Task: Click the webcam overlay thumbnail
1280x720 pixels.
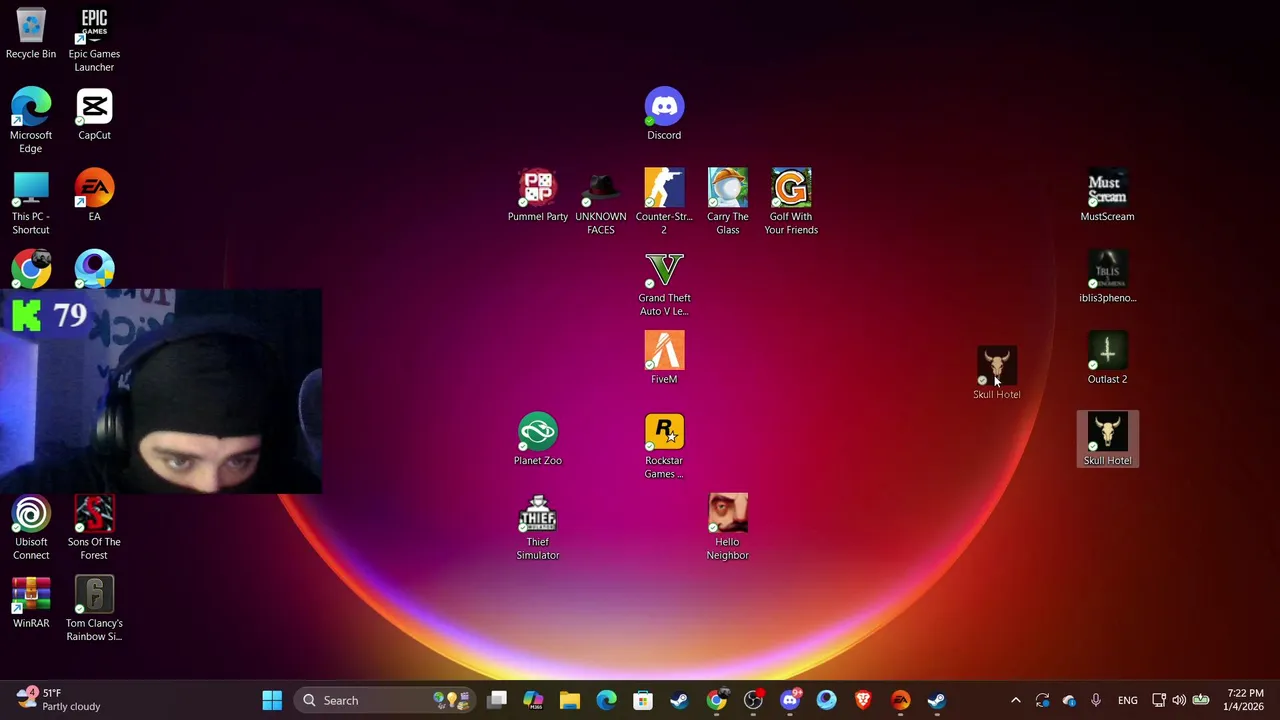Action: click(161, 392)
